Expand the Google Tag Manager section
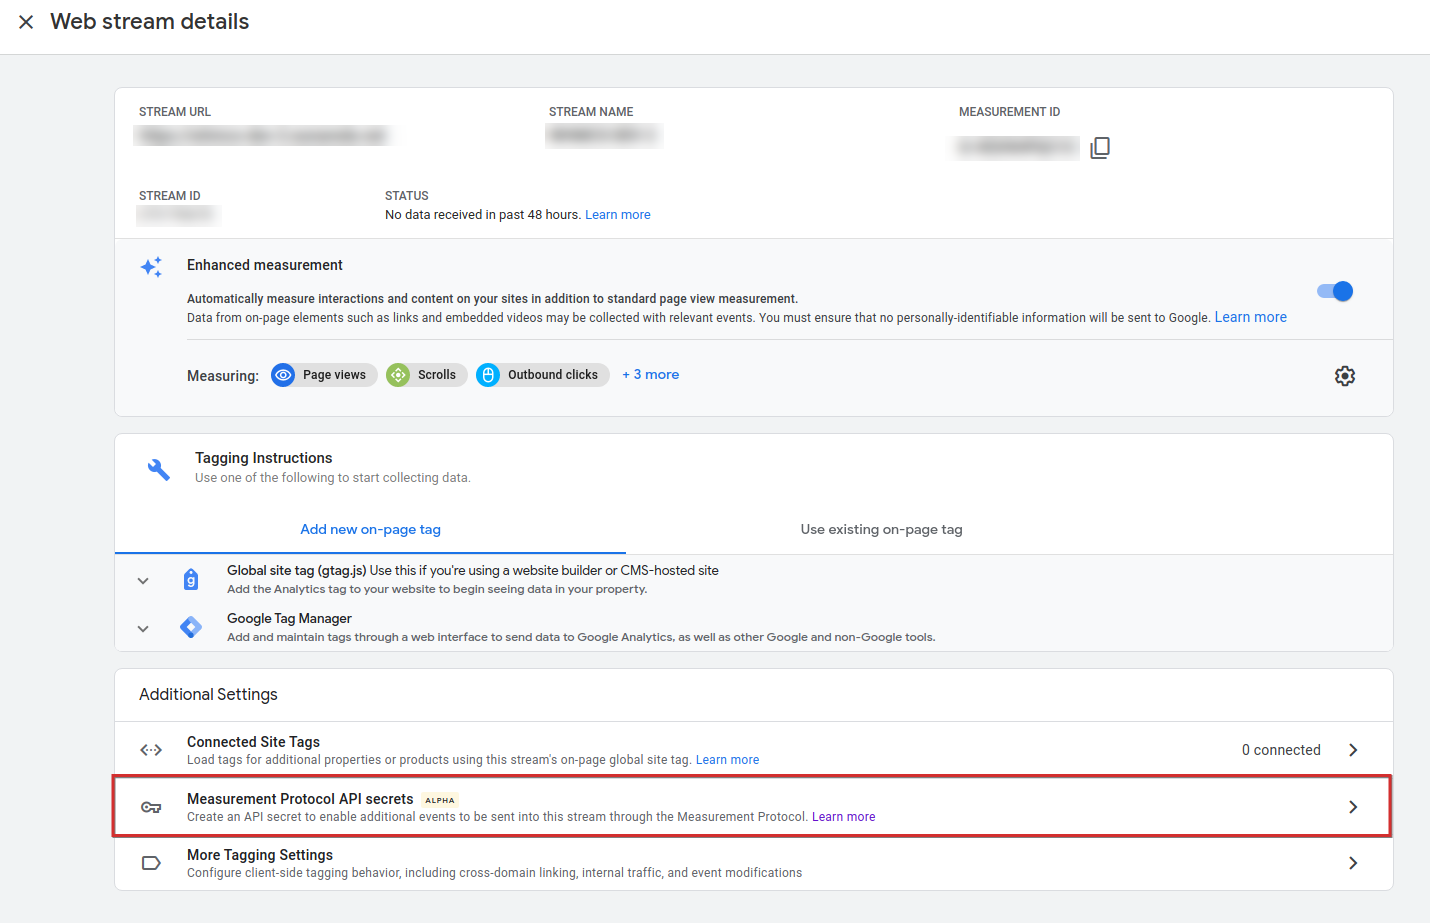This screenshot has width=1430, height=923. (142, 628)
